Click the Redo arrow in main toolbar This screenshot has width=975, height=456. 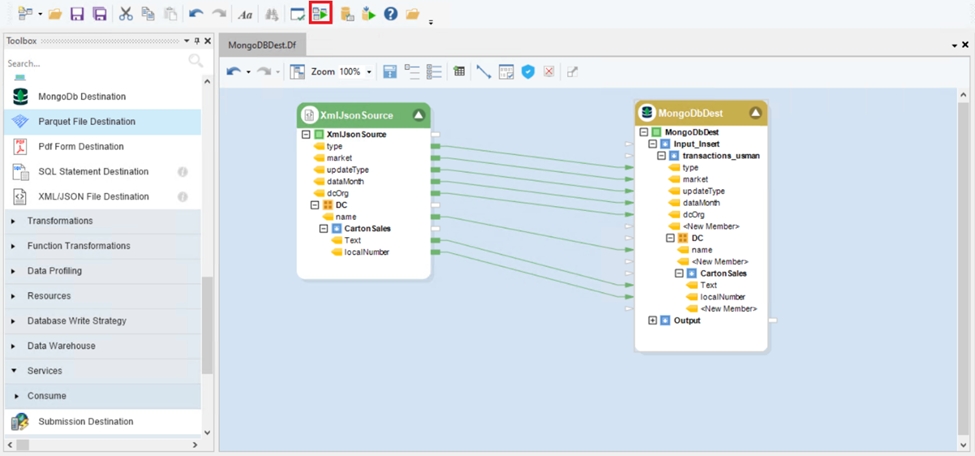point(219,13)
